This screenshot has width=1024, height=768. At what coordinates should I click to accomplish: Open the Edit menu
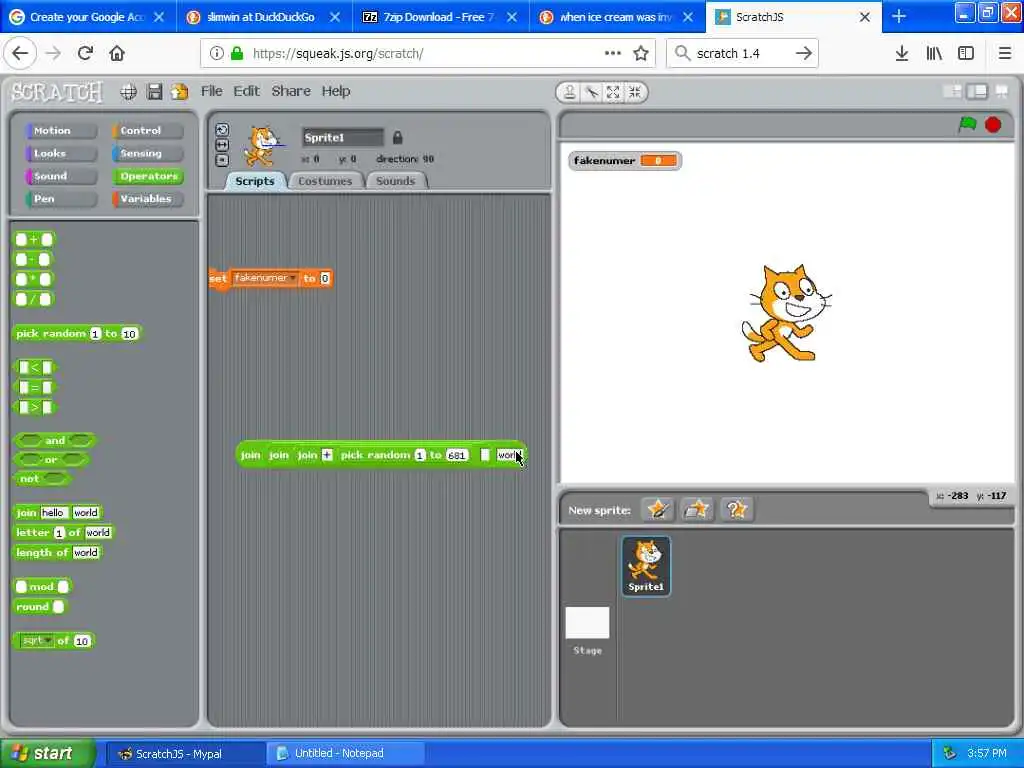247,91
